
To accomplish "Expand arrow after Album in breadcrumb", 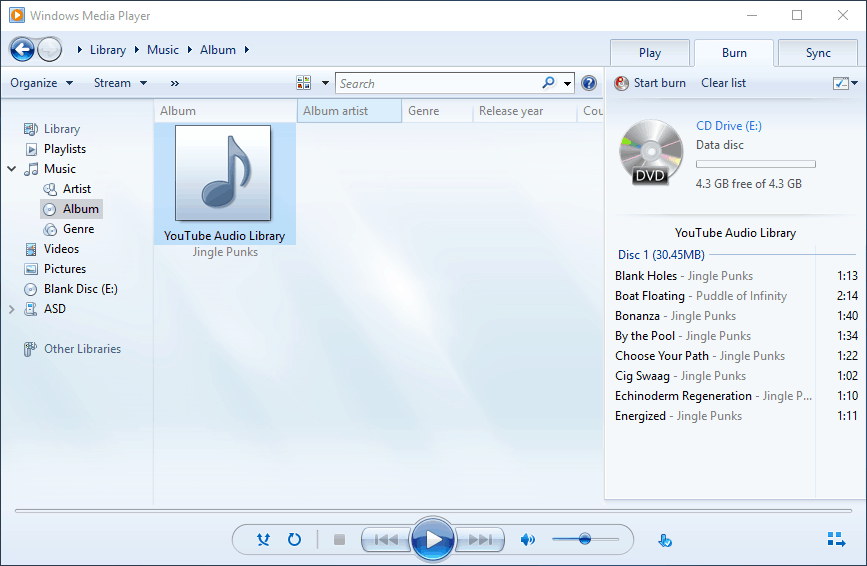I will [247, 50].
